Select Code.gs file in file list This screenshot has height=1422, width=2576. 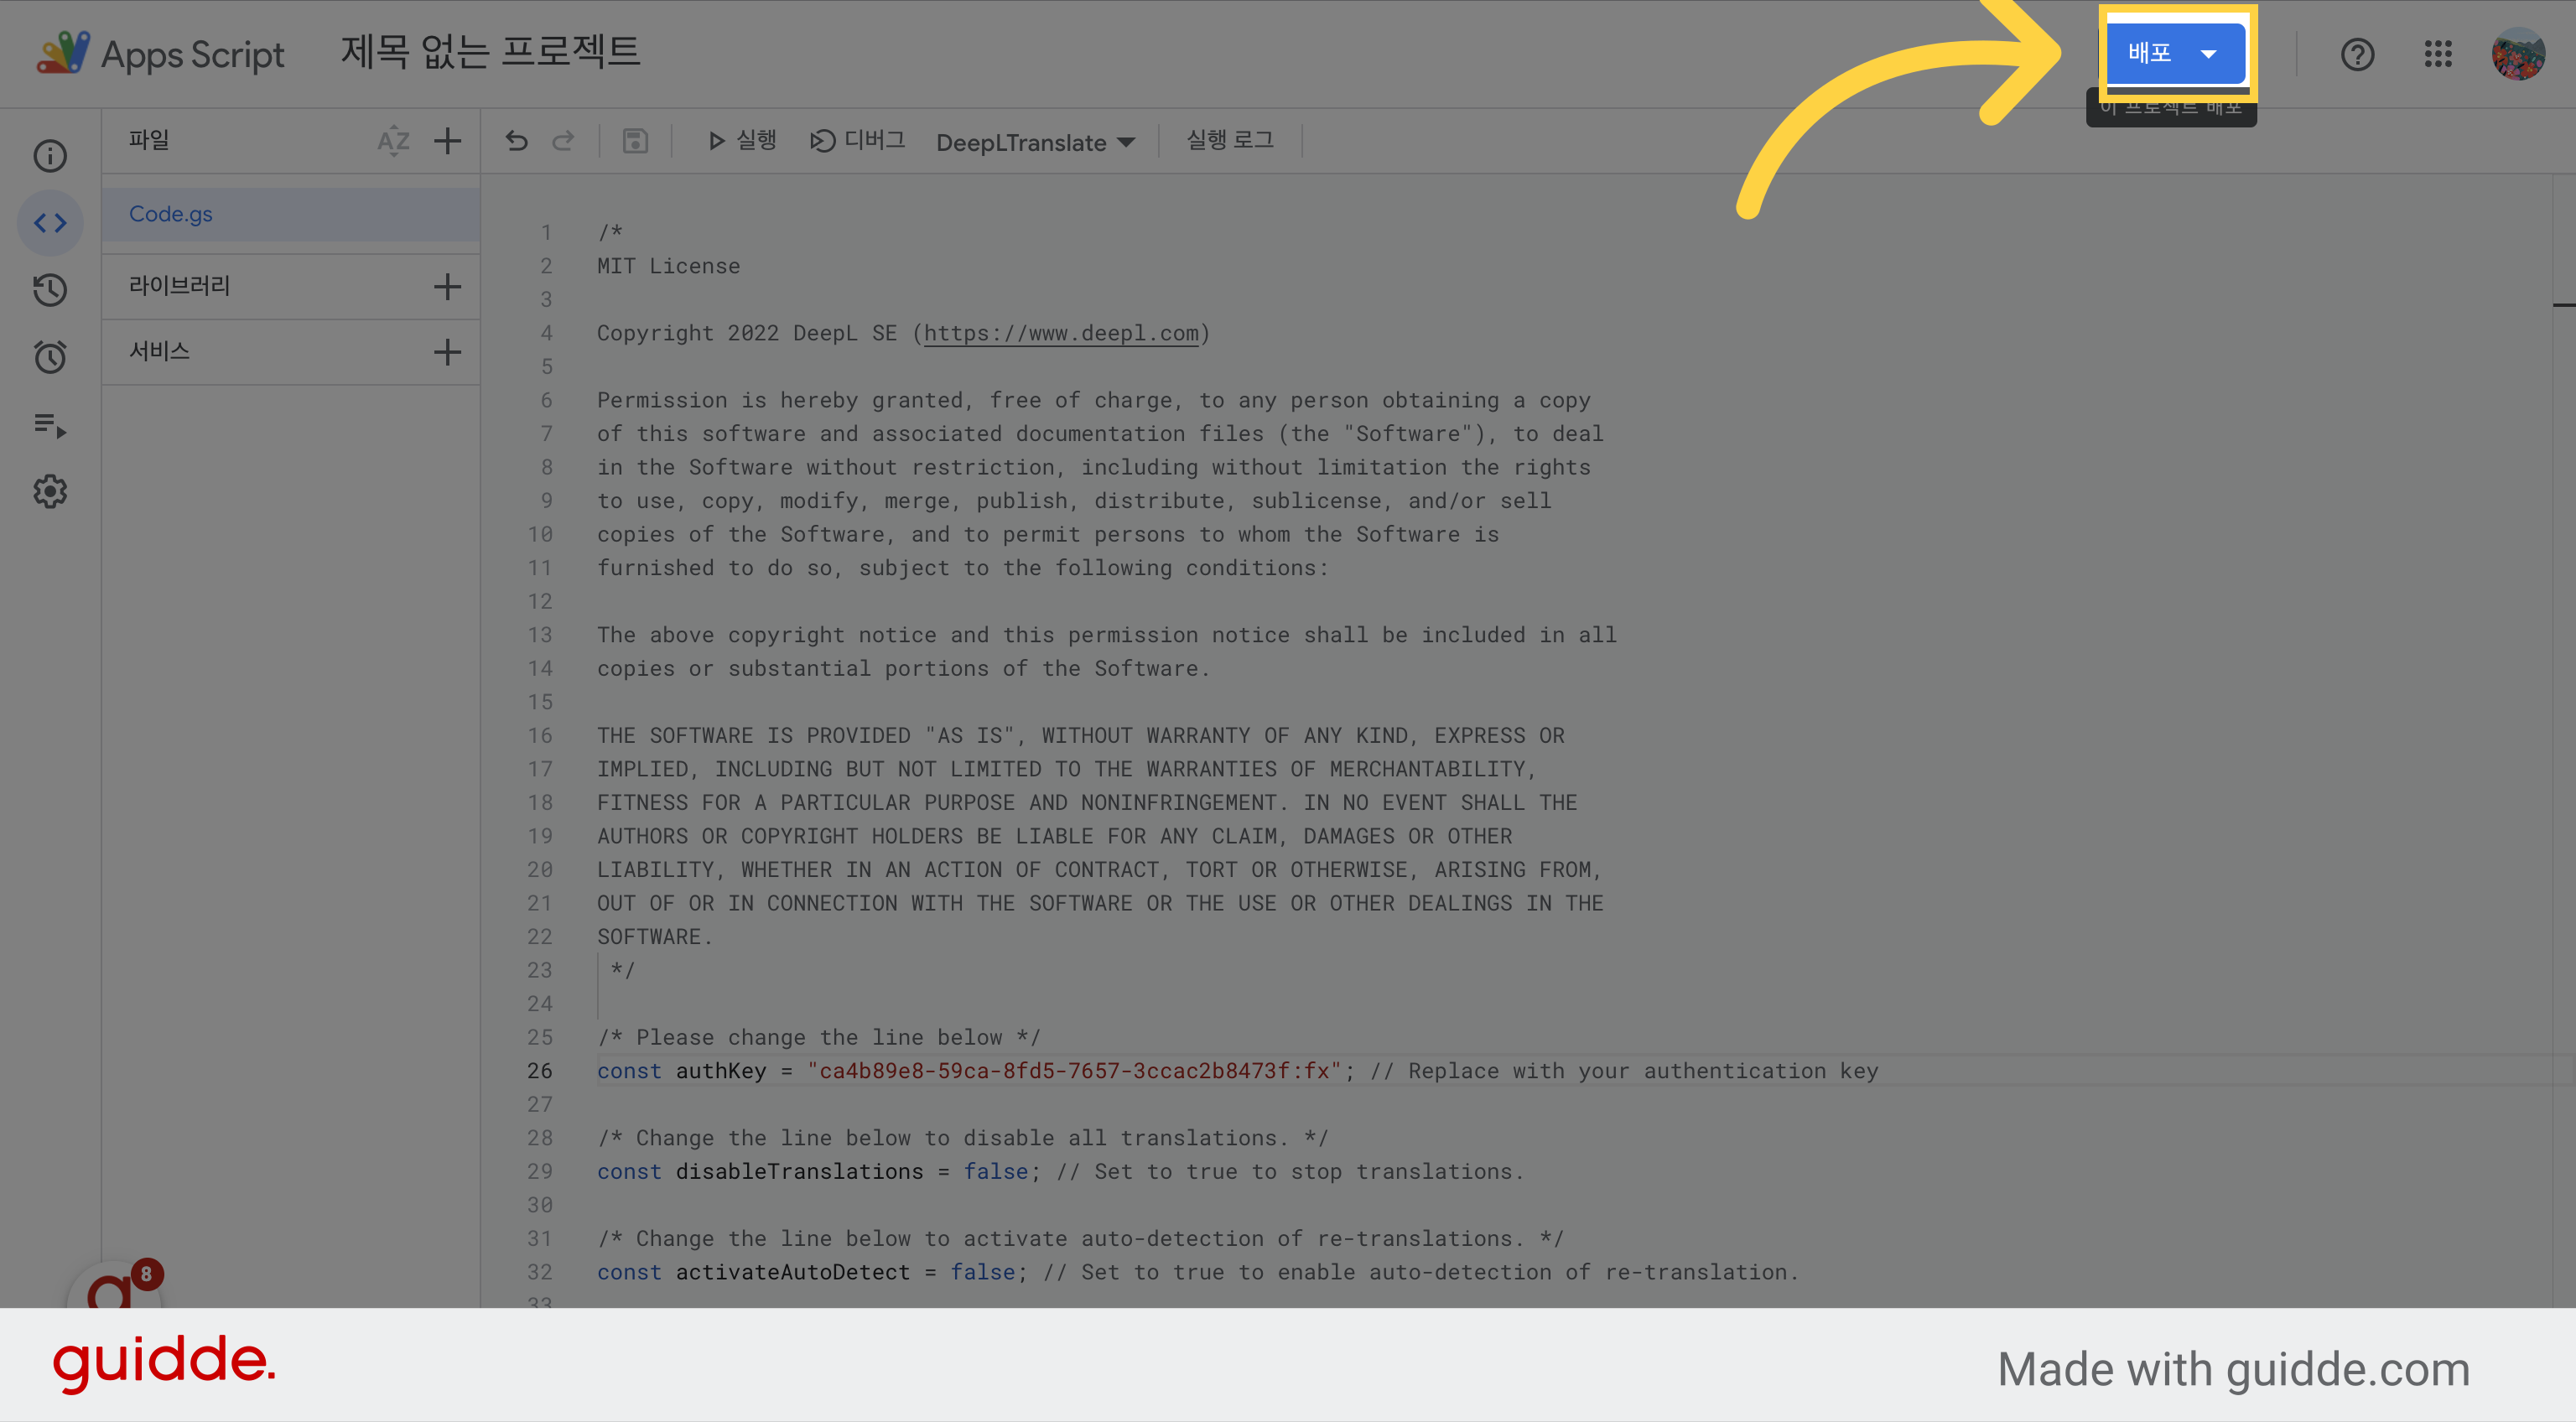[x=290, y=214]
